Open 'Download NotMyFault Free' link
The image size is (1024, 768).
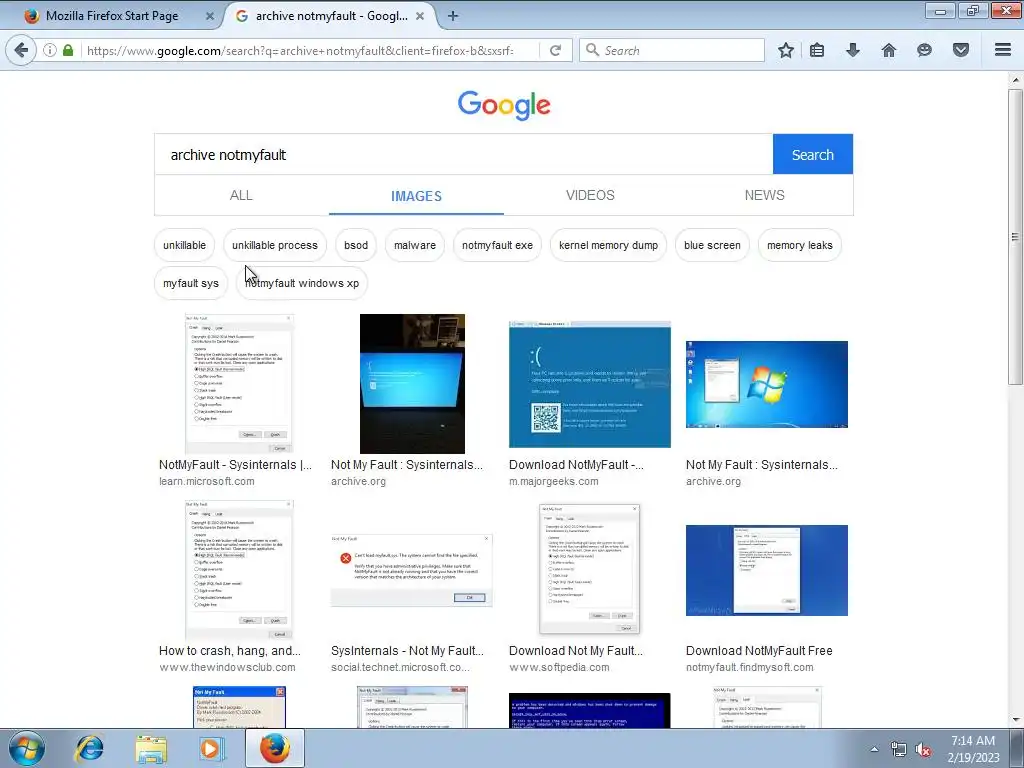coord(759,651)
